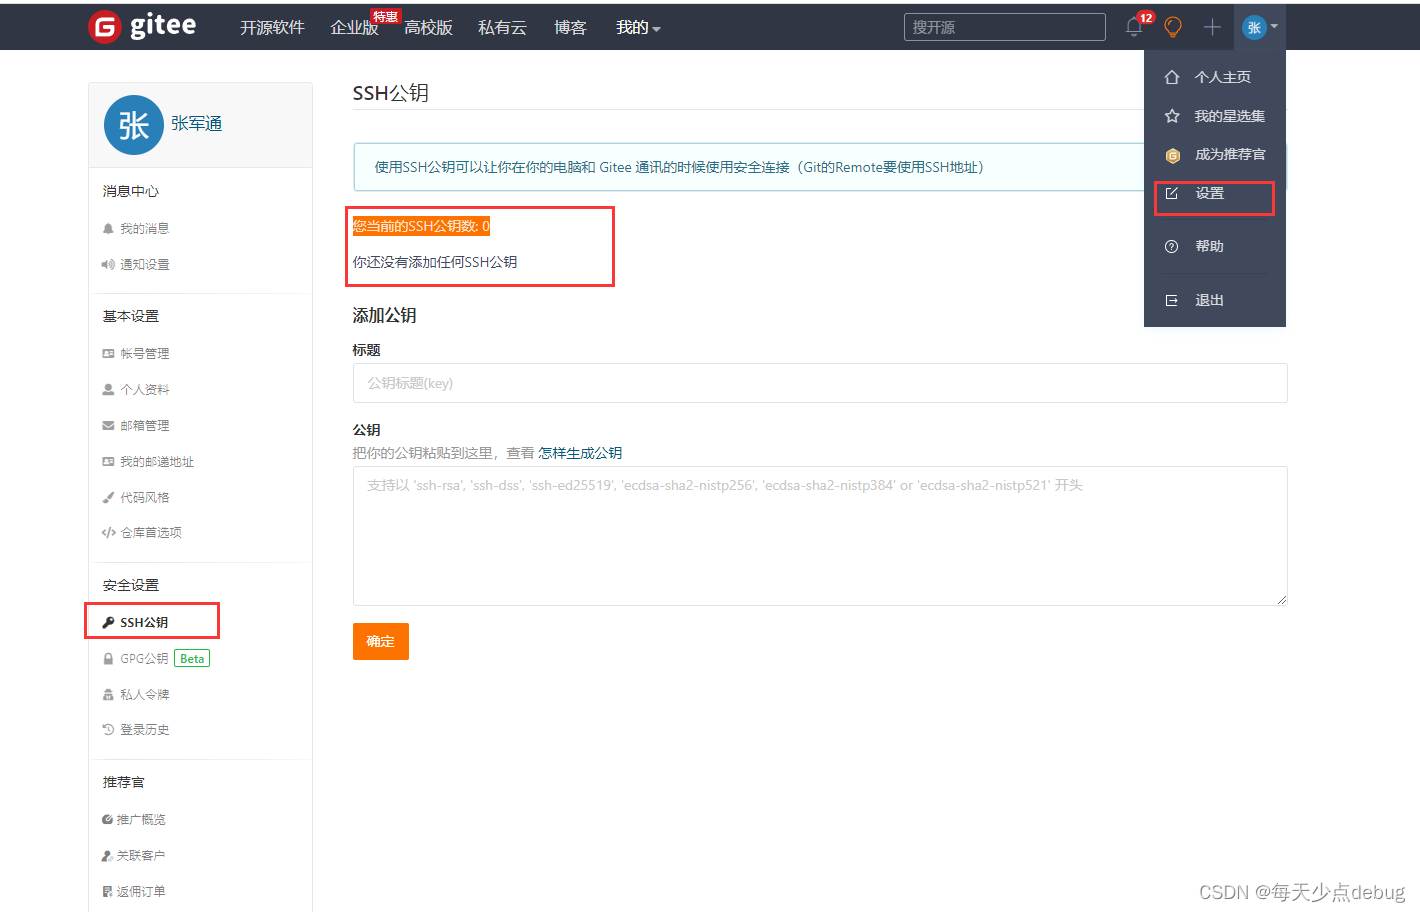Open 帐号管理 in the sidebar
This screenshot has height=912, width=1420.
point(145,354)
